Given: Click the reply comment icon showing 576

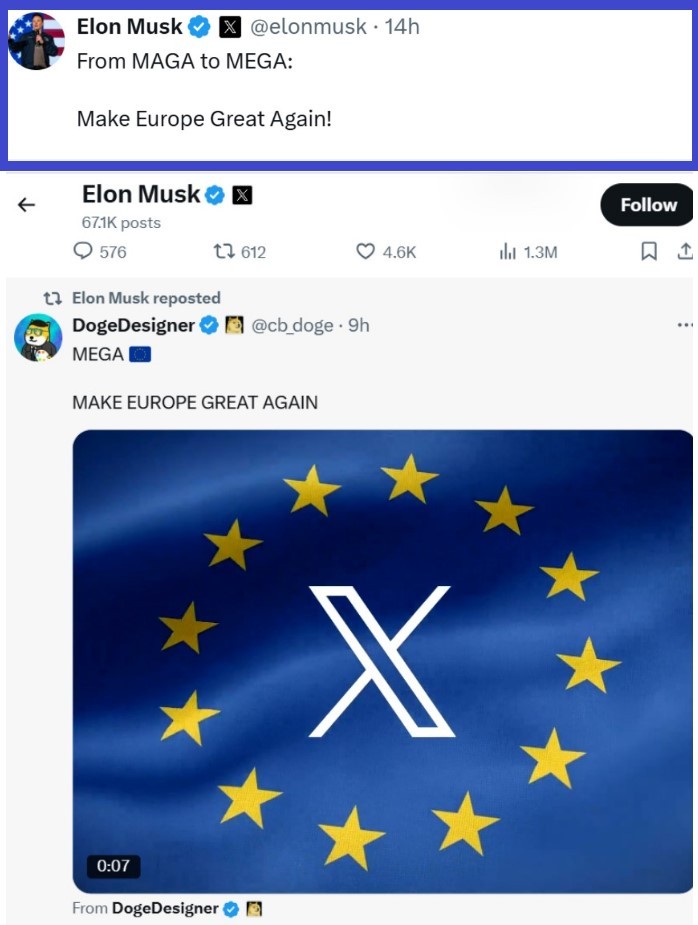Looking at the screenshot, I should click(85, 252).
